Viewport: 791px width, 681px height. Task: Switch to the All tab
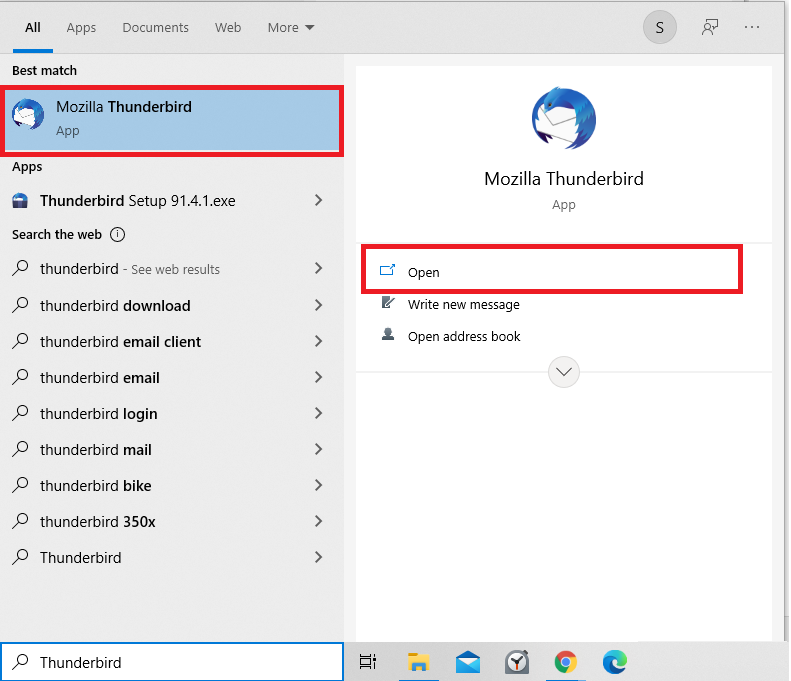click(x=33, y=28)
